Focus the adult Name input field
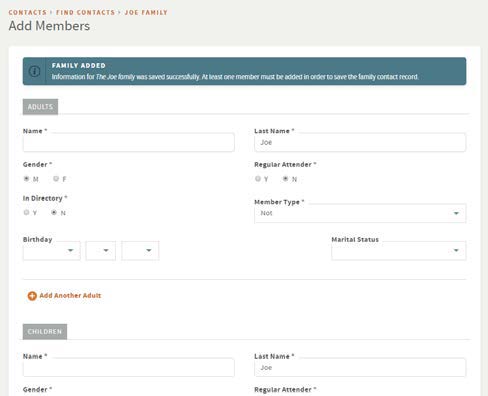The image size is (488, 396). [x=129, y=143]
